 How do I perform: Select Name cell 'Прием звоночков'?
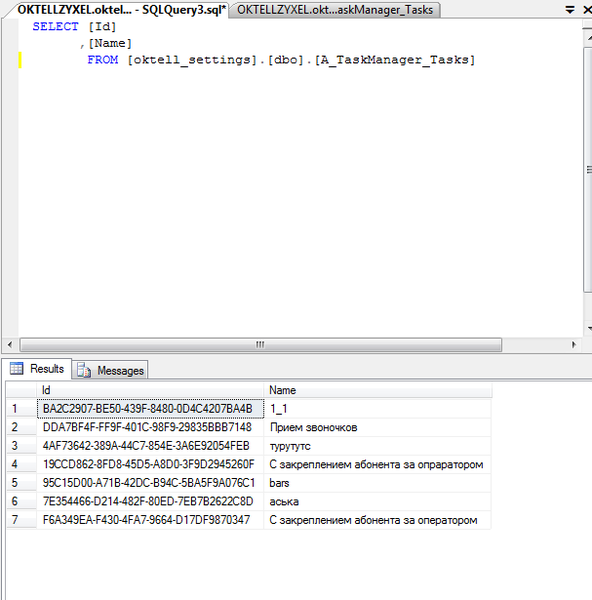pos(377,427)
